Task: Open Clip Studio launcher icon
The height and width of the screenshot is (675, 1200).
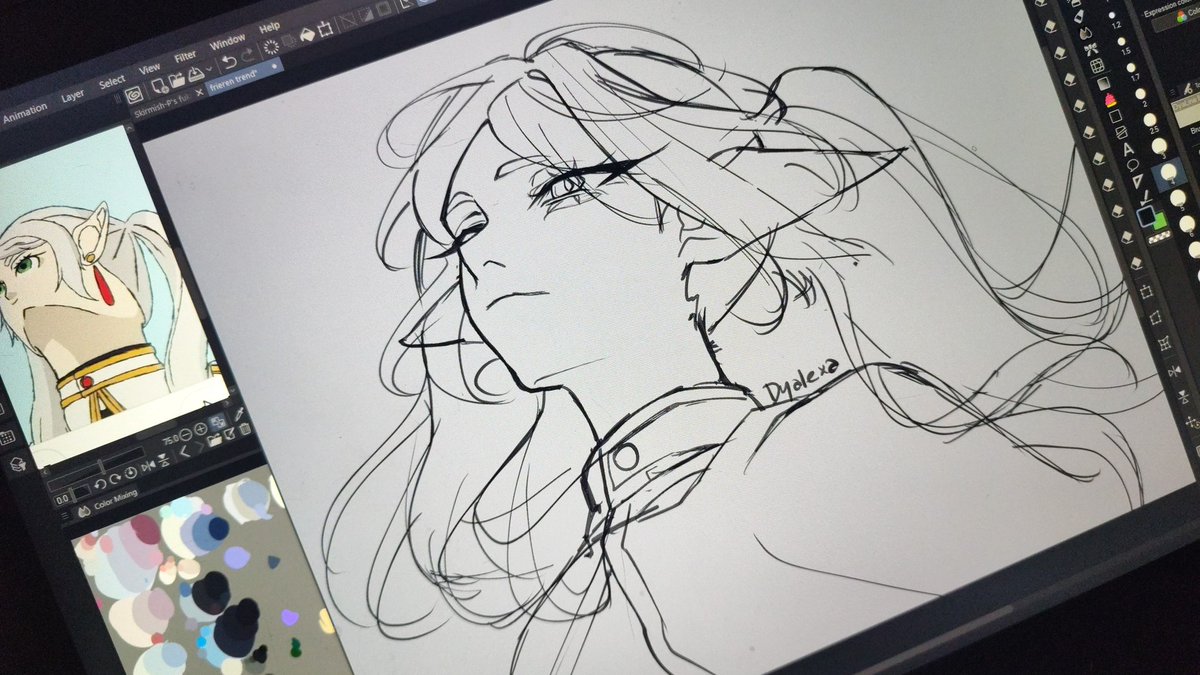Action: coord(135,95)
